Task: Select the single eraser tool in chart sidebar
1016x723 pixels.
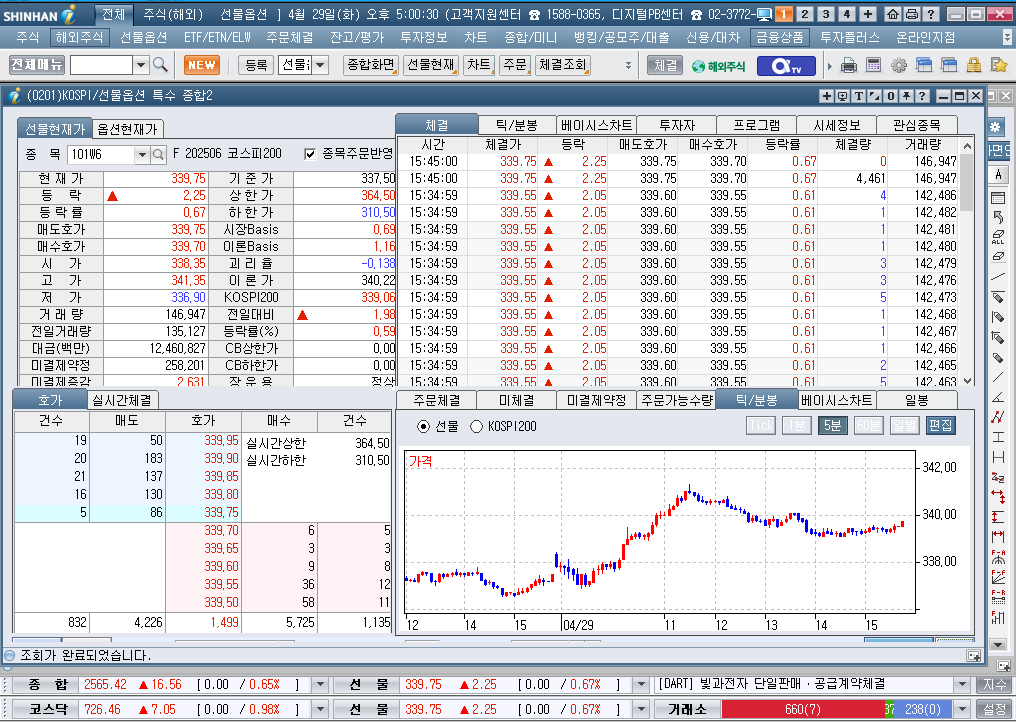Action: pyautogui.click(x=998, y=257)
